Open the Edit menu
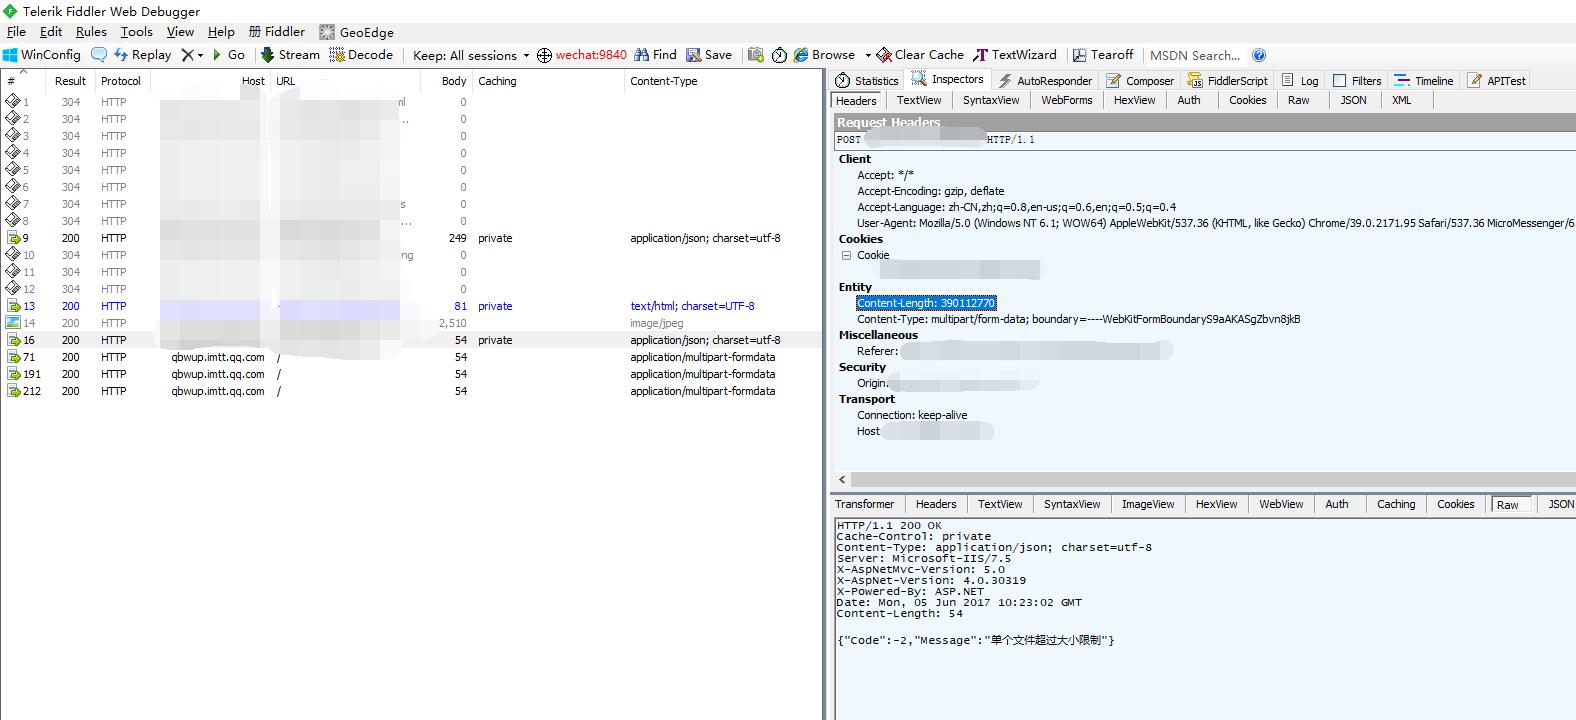The image size is (1576, 720). [x=51, y=32]
